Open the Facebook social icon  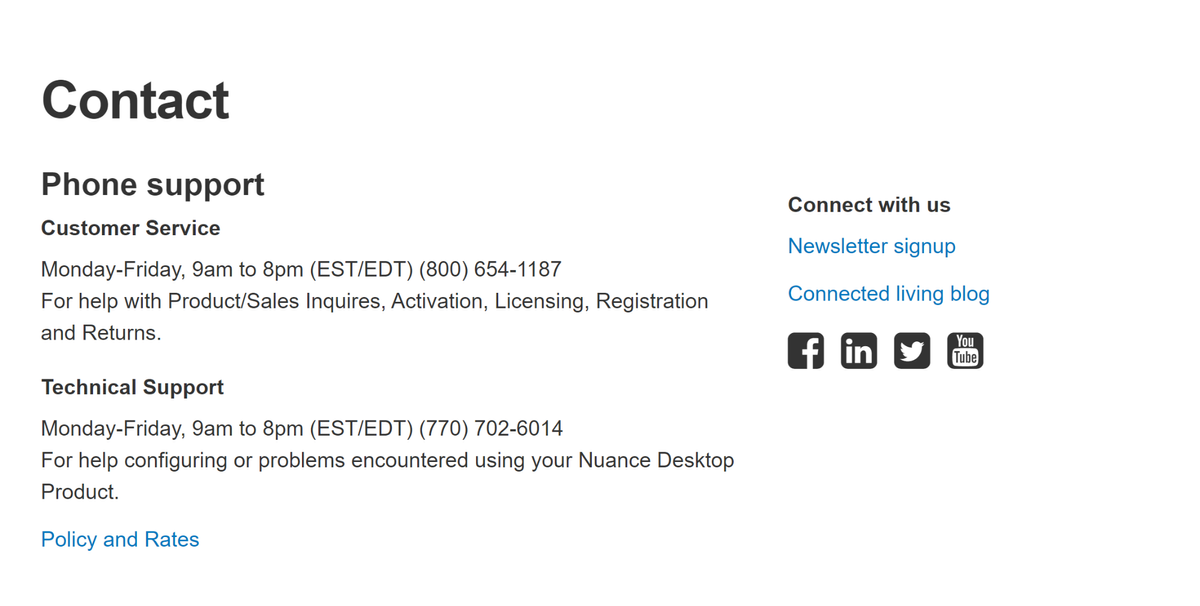coord(806,351)
